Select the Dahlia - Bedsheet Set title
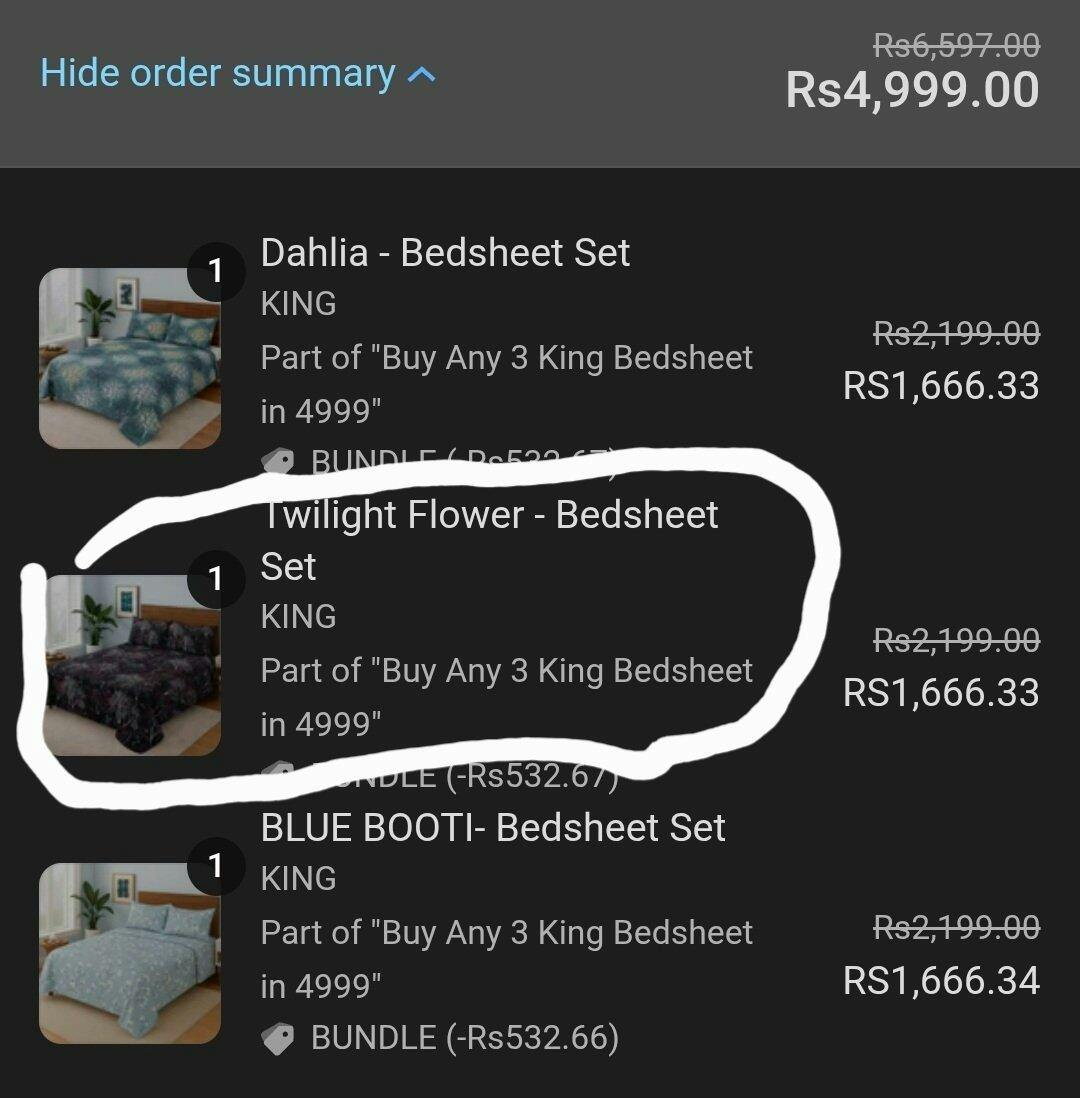 coord(445,253)
